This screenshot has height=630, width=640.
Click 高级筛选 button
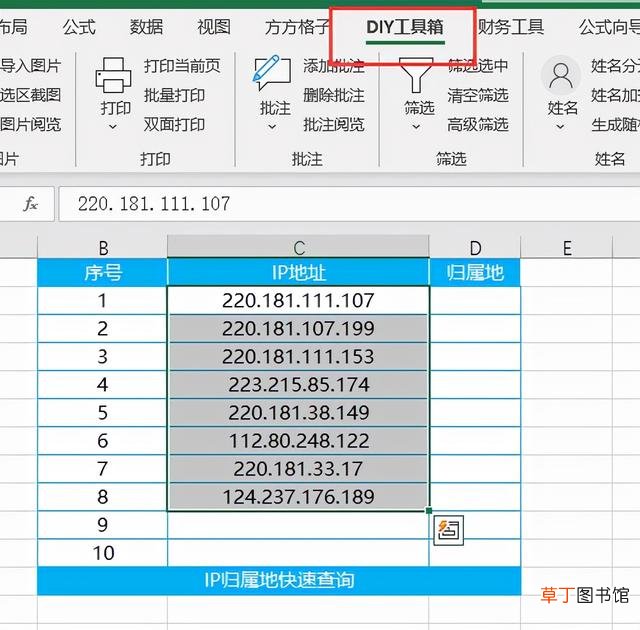[478, 124]
